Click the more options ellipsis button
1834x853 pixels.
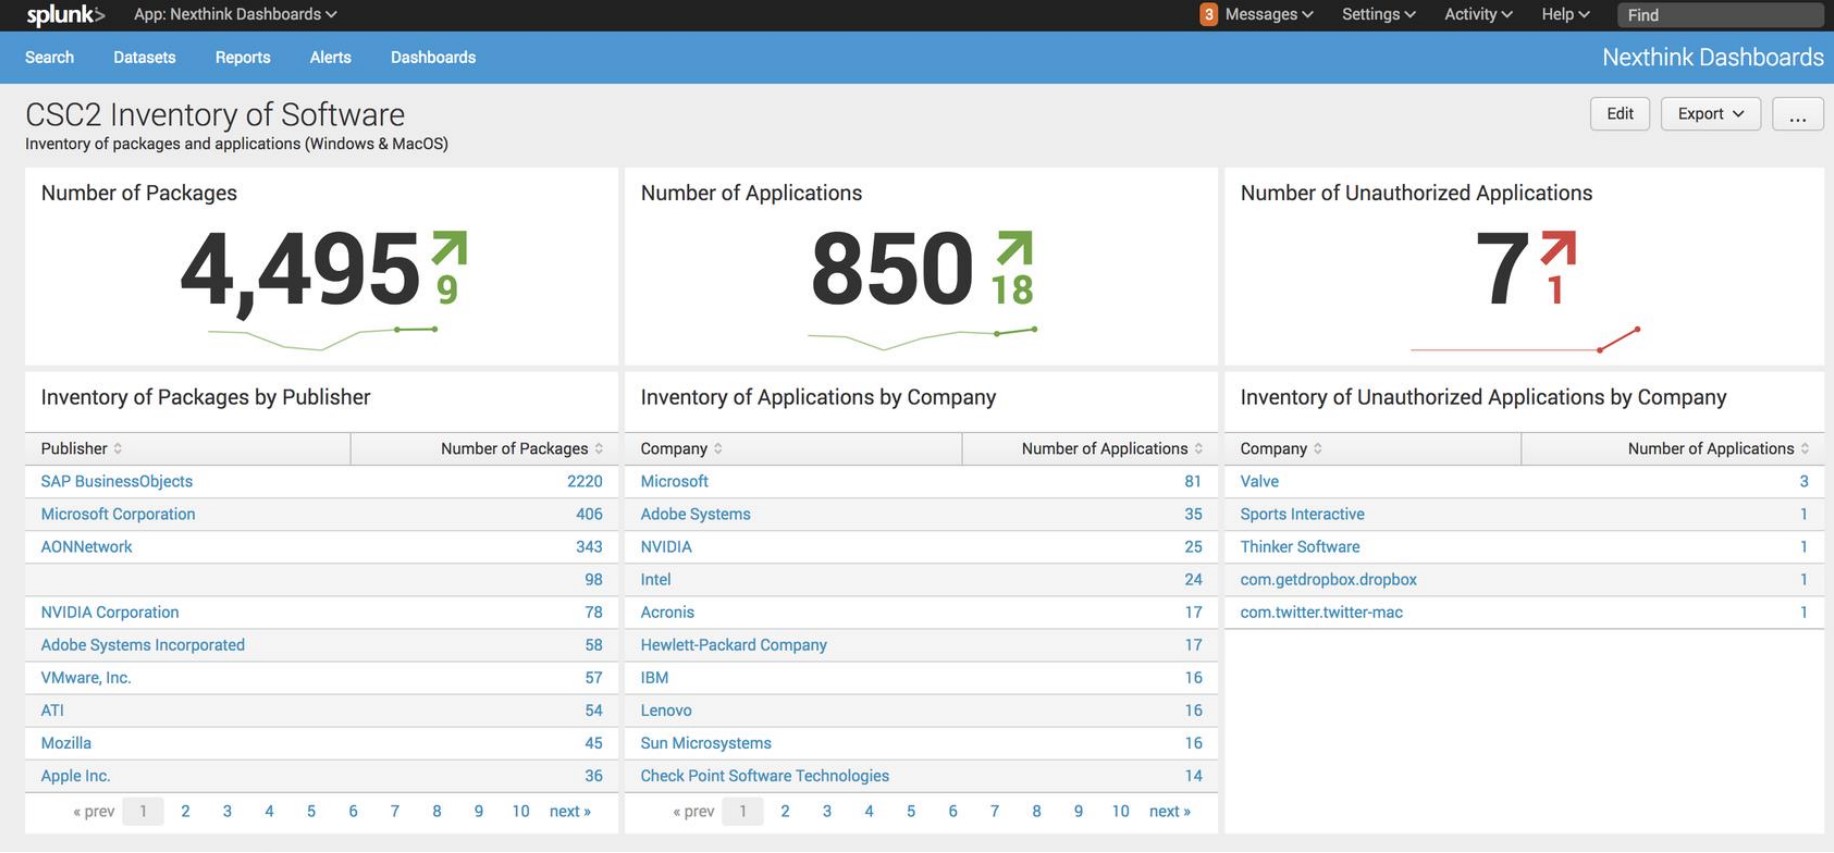click(1797, 114)
